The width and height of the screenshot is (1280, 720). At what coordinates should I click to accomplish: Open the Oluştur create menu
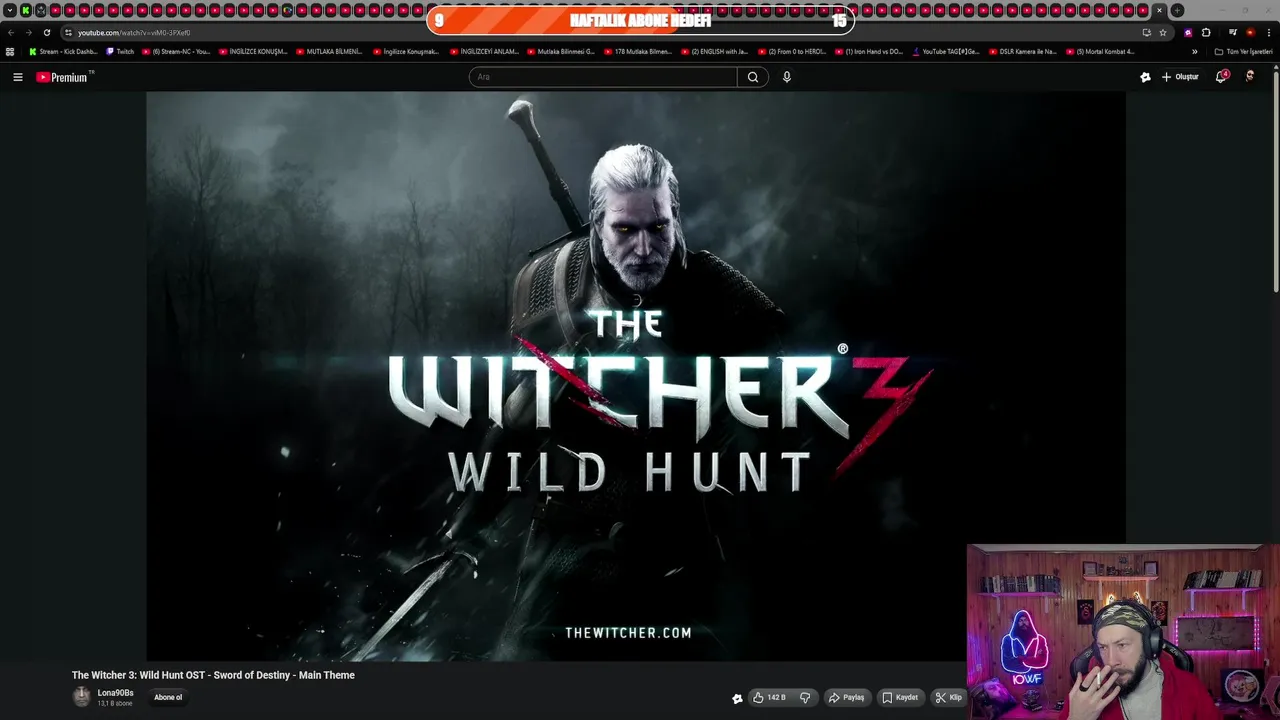click(1180, 77)
